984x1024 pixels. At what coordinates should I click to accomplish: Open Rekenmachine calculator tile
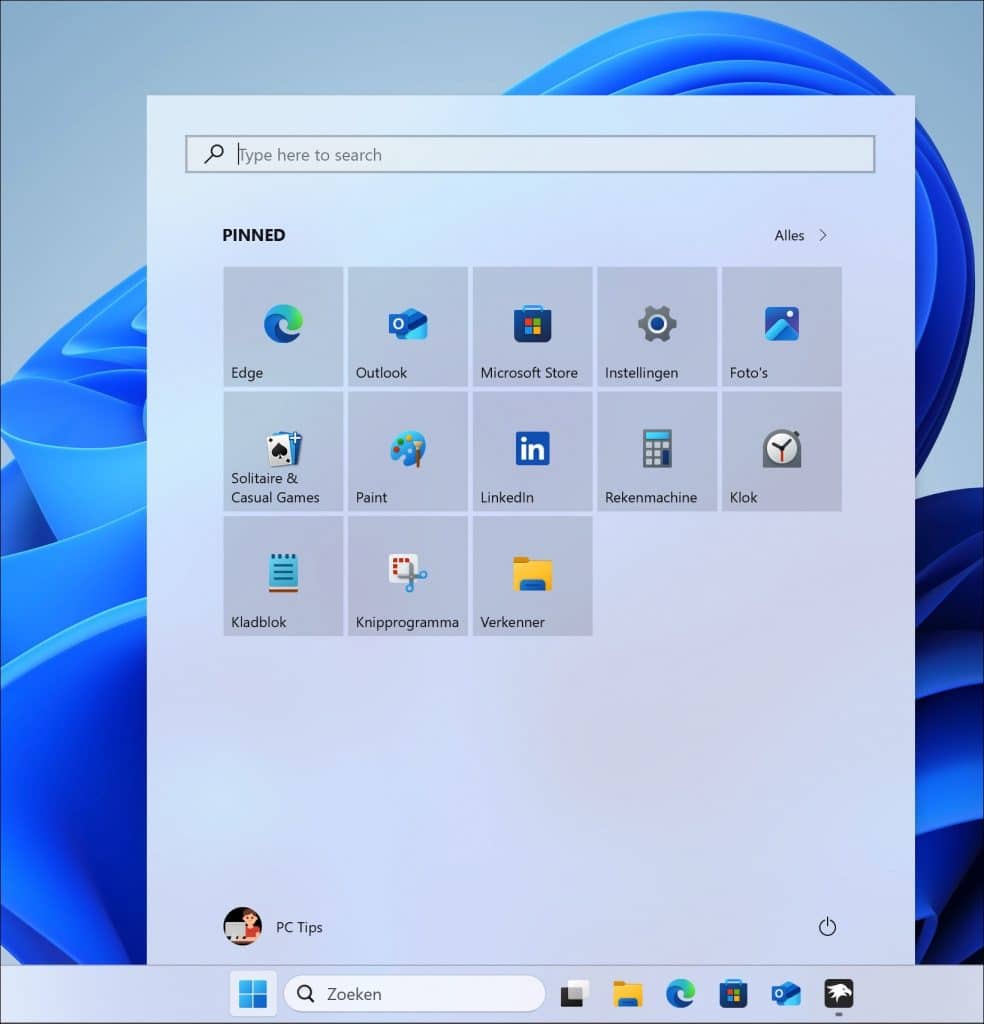(657, 451)
